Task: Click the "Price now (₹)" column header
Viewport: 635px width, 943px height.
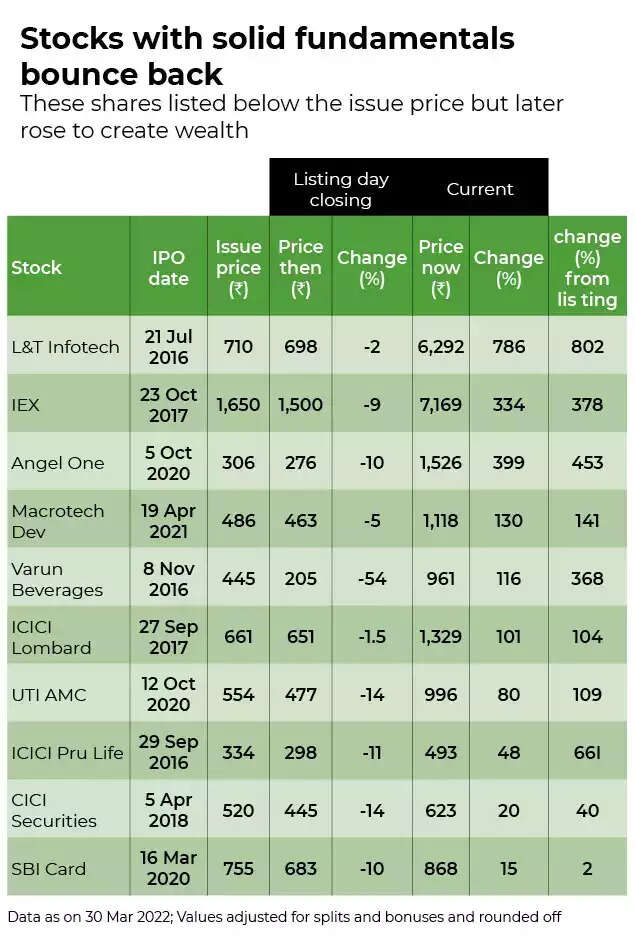Action: pyautogui.click(x=440, y=267)
